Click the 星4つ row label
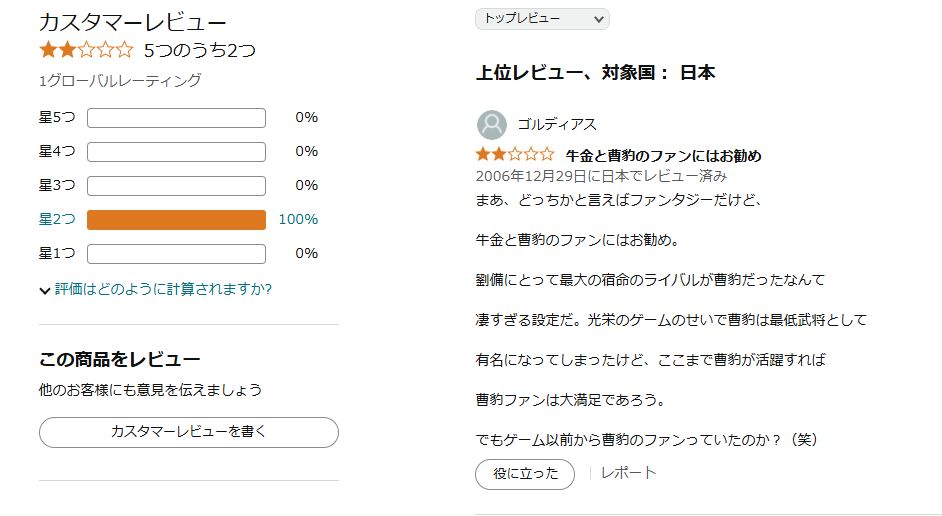Viewport: 942px width, 516px height. click(57, 152)
